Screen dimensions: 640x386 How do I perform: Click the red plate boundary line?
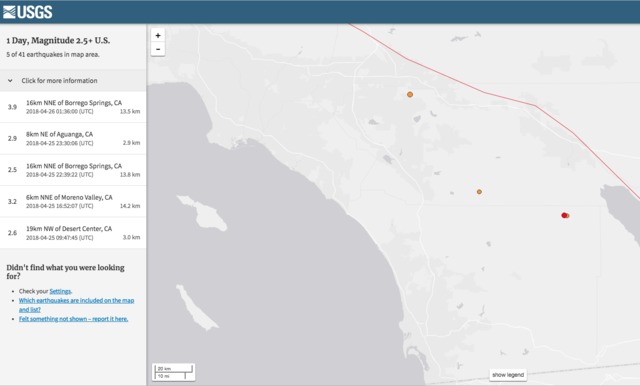click(x=510, y=99)
